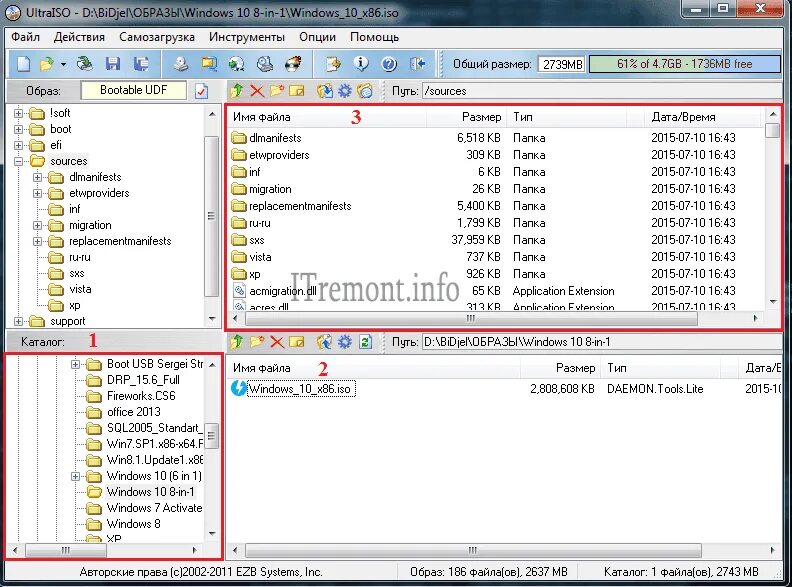Sort image list by Имя файла column
The width and height of the screenshot is (792, 587).
327,117
